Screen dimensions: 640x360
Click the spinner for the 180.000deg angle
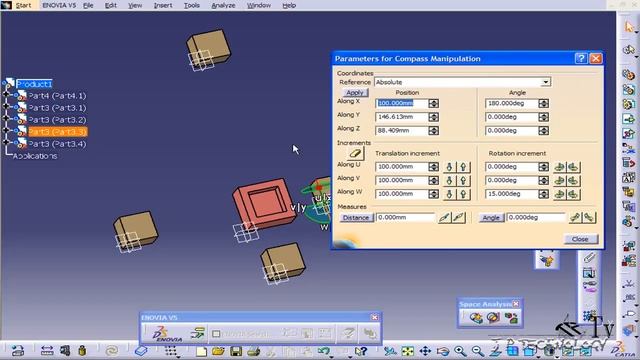click(x=543, y=103)
